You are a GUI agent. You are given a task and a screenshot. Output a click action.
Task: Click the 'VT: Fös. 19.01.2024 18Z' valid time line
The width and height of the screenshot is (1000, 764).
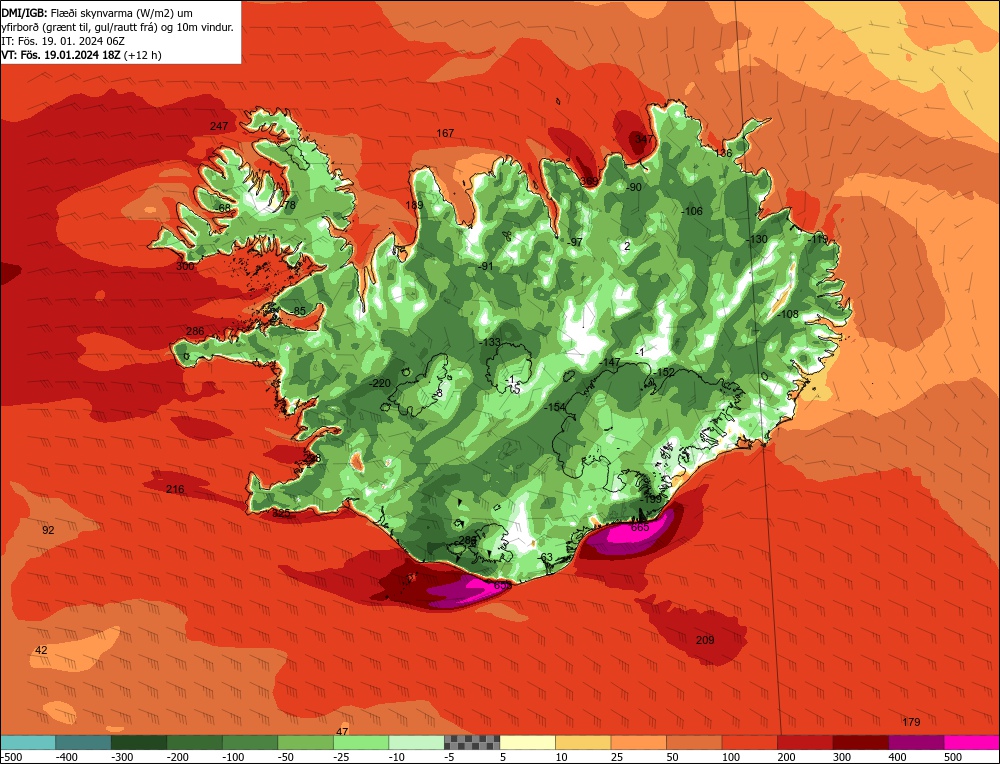(x=61, y=55)
